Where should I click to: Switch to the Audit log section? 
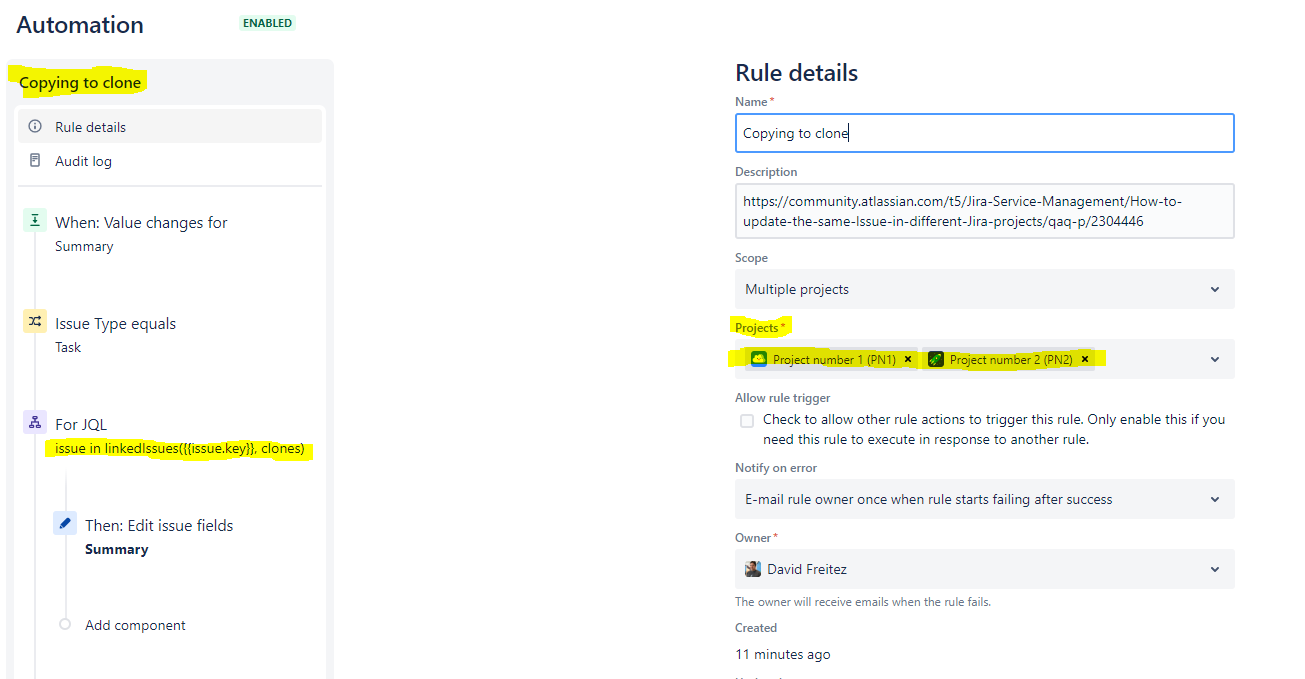pos(83,161)
